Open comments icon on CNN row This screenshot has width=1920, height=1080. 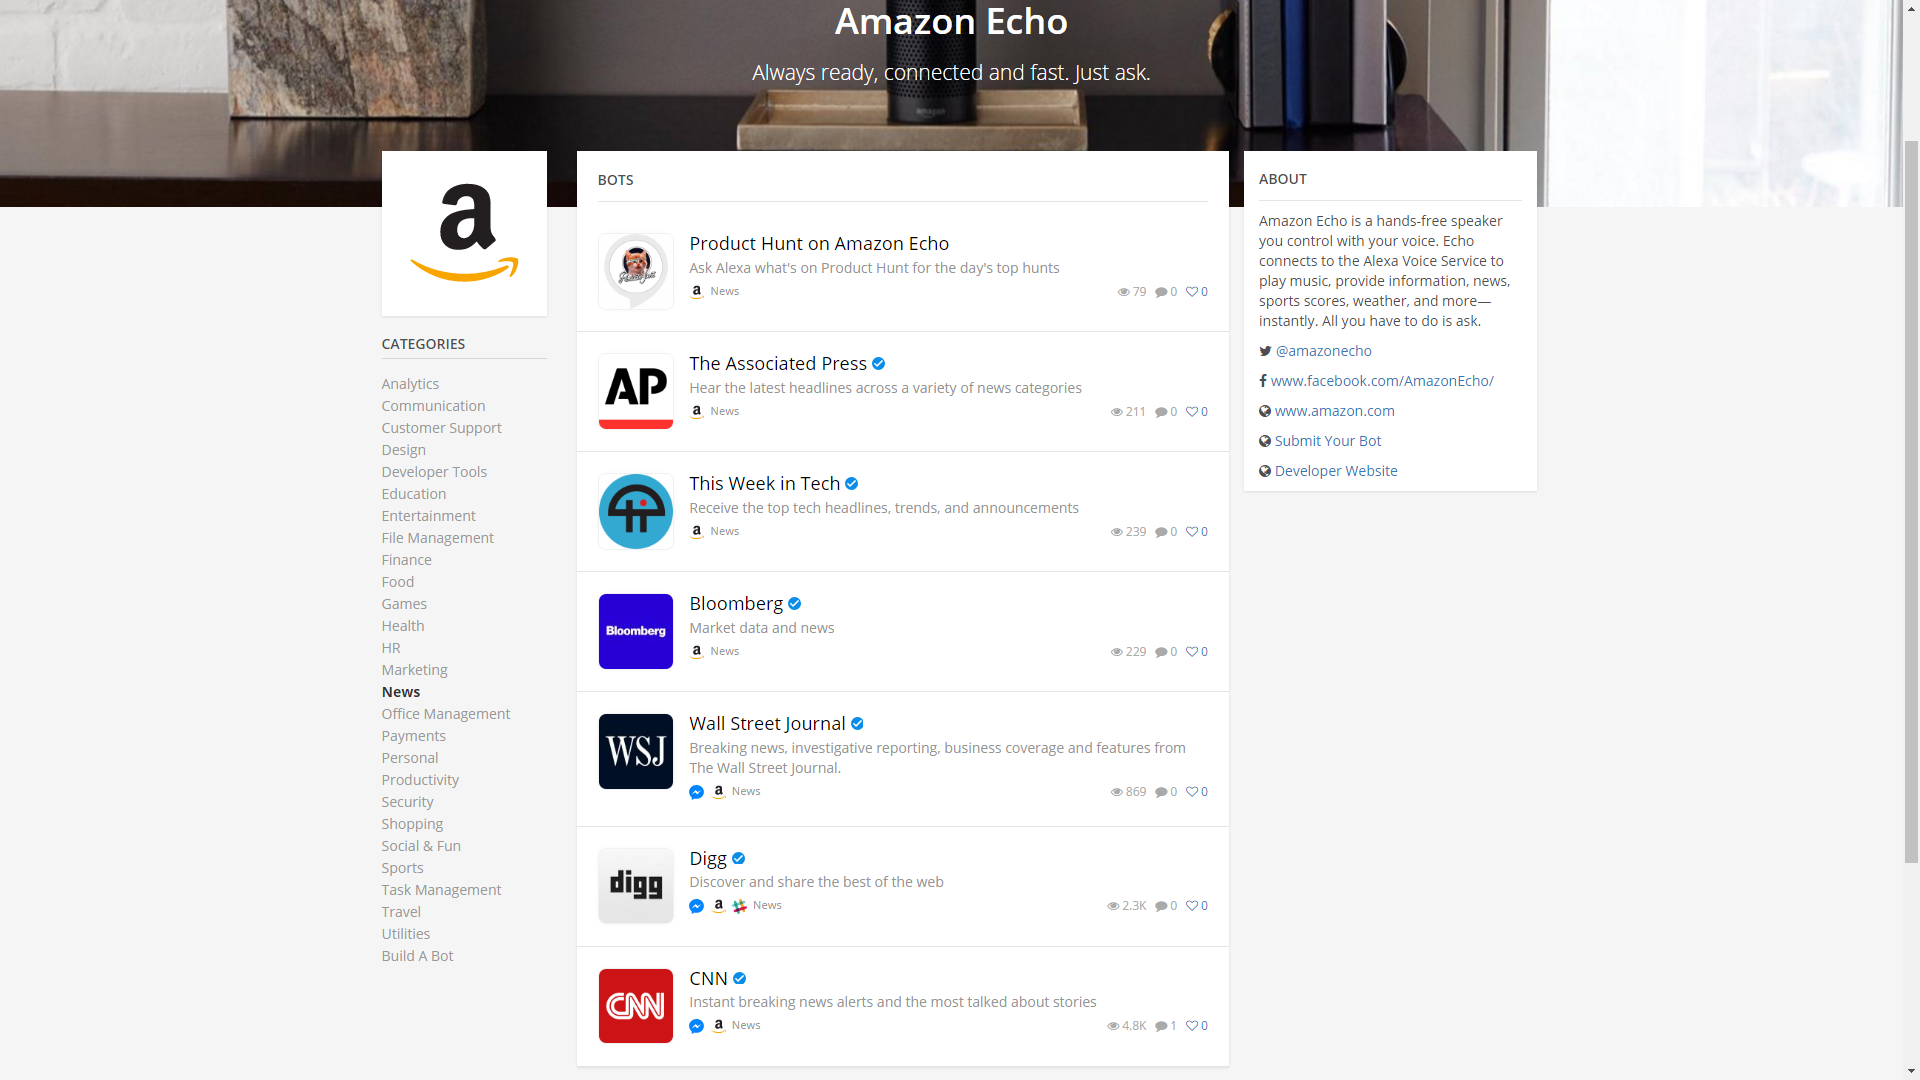(x=1162, y=1026)
